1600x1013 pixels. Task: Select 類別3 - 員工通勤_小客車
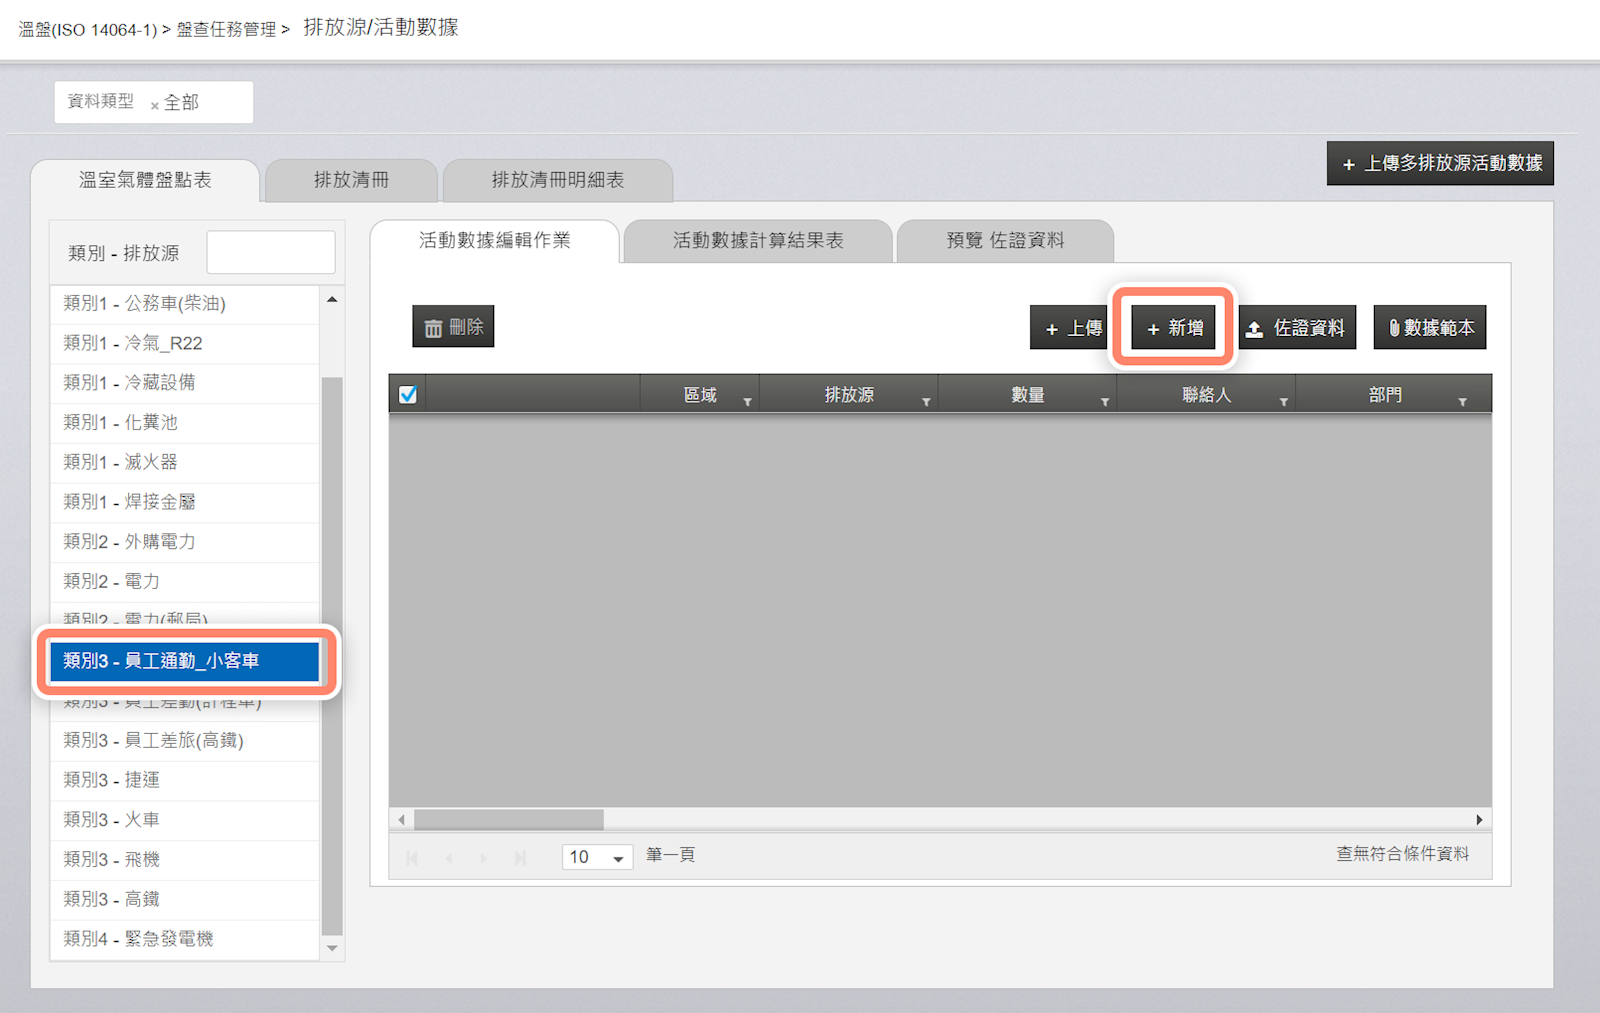[185, 661]
